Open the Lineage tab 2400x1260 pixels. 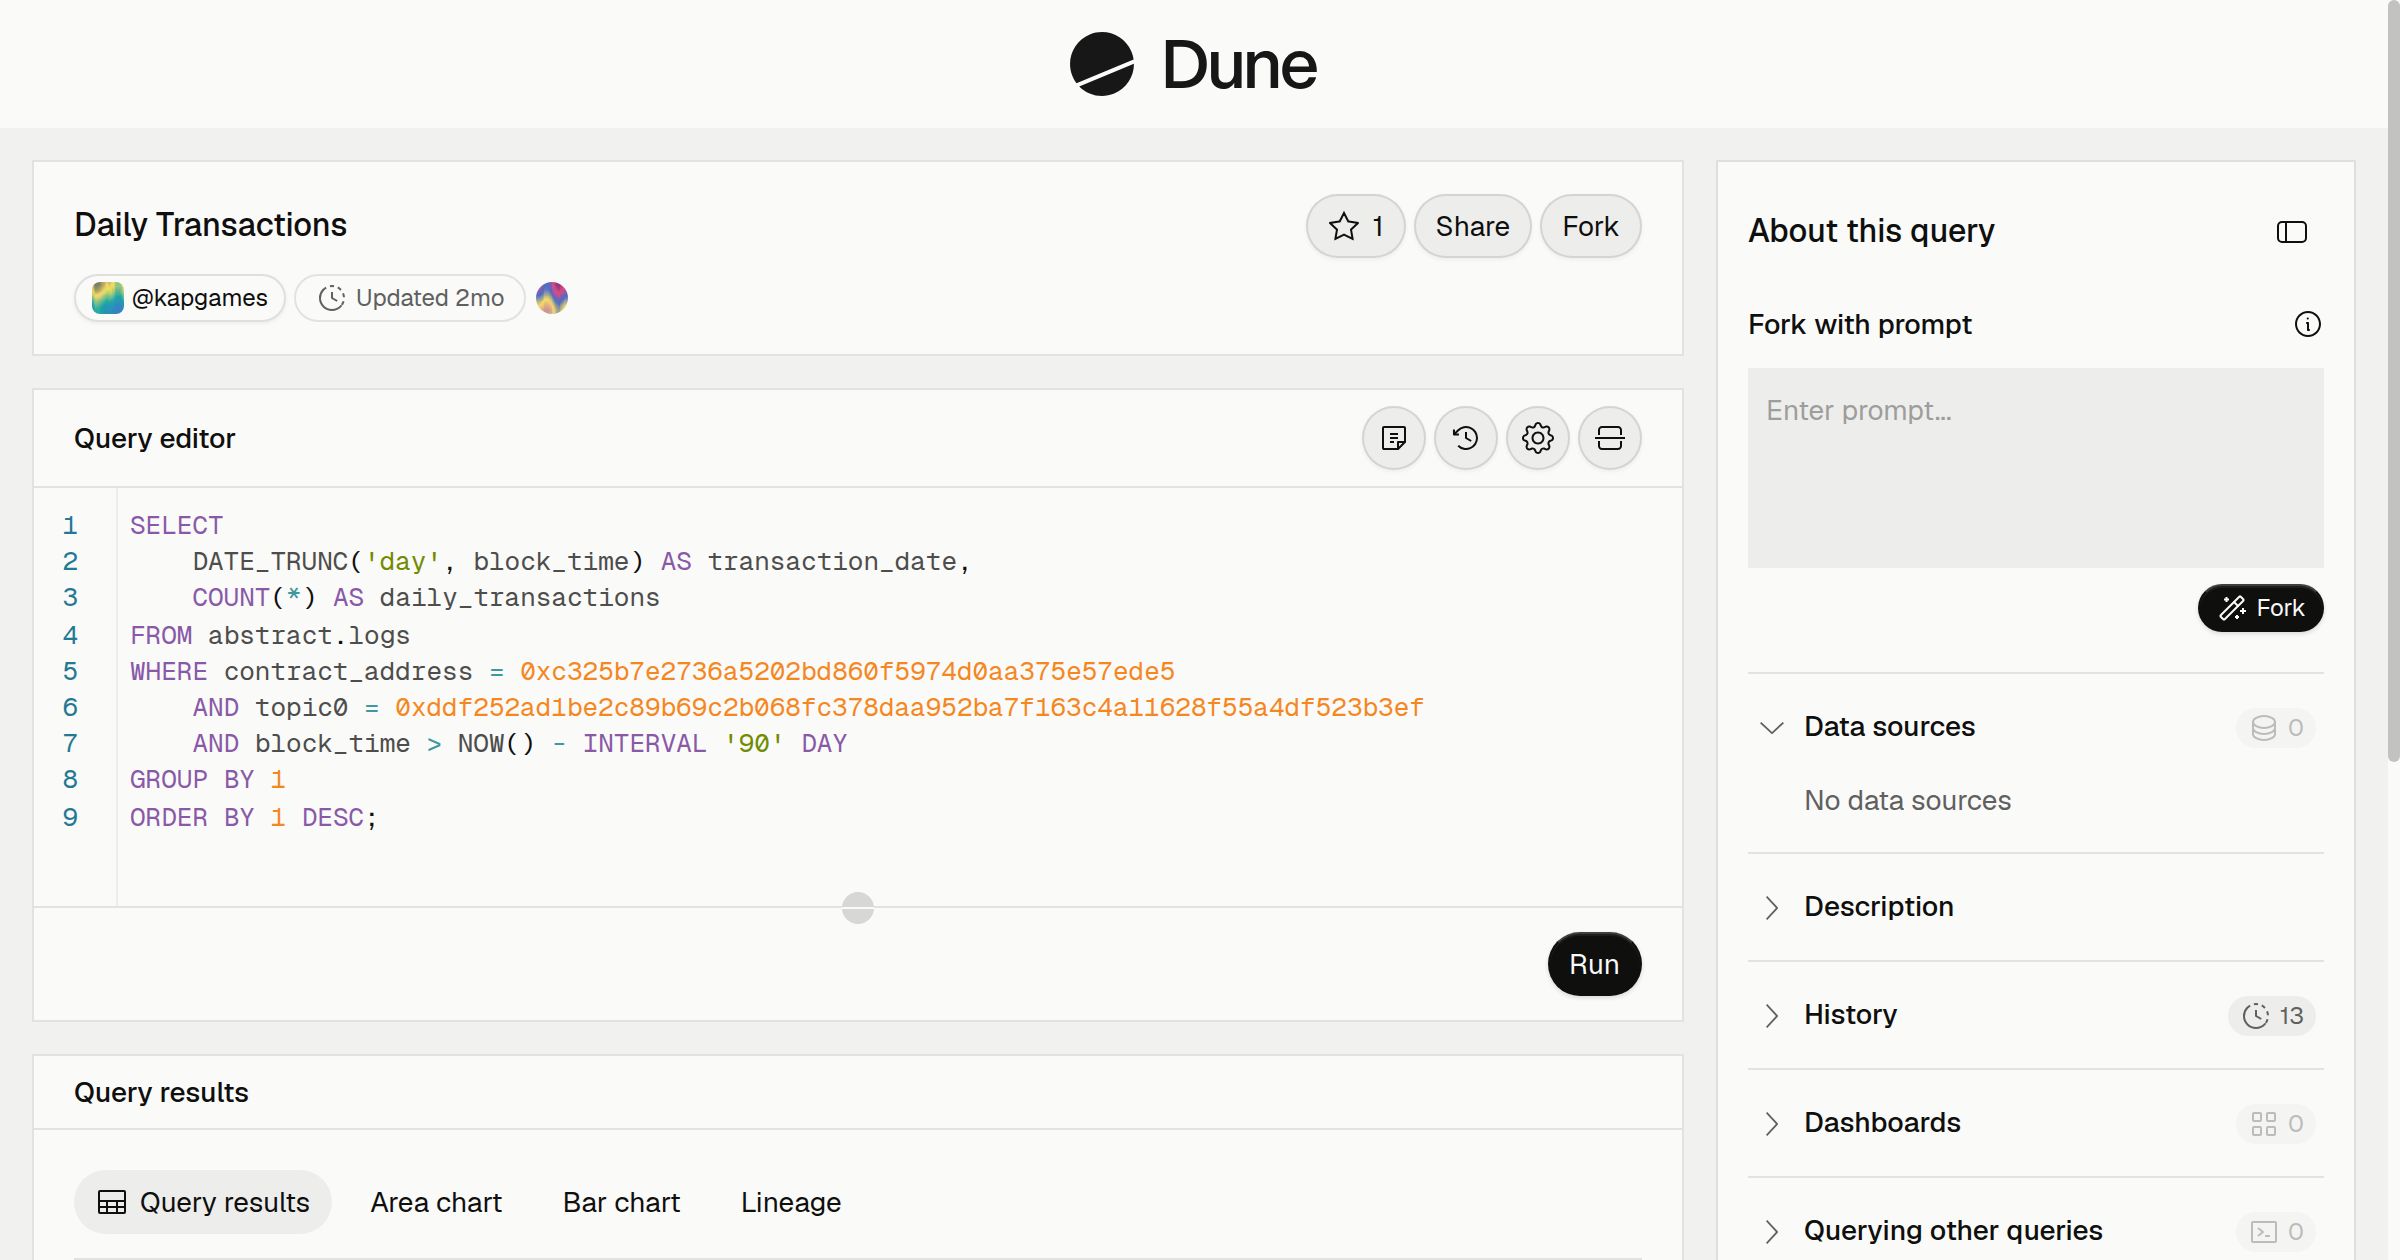791,1202
